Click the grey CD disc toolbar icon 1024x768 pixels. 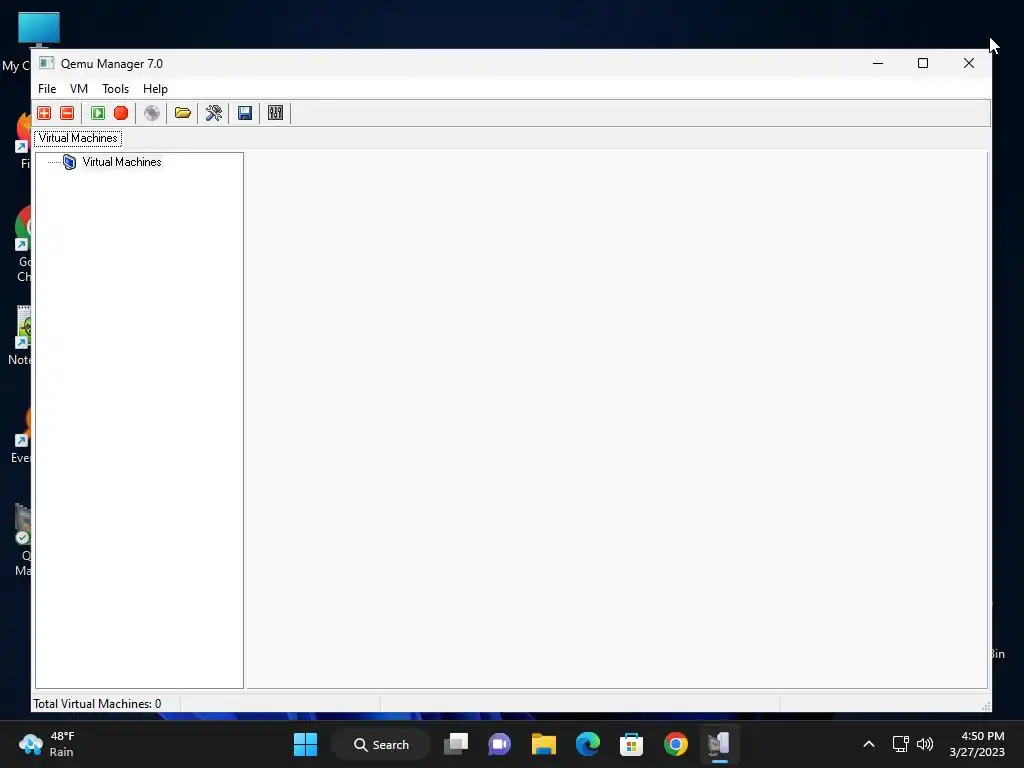152,113
